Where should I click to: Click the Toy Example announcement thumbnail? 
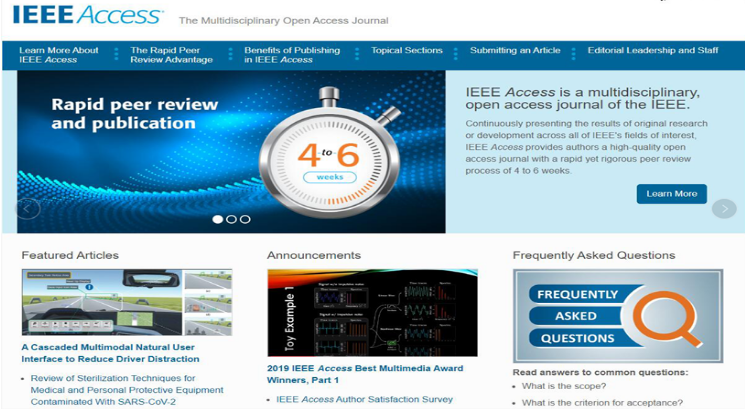pos(372,313)
